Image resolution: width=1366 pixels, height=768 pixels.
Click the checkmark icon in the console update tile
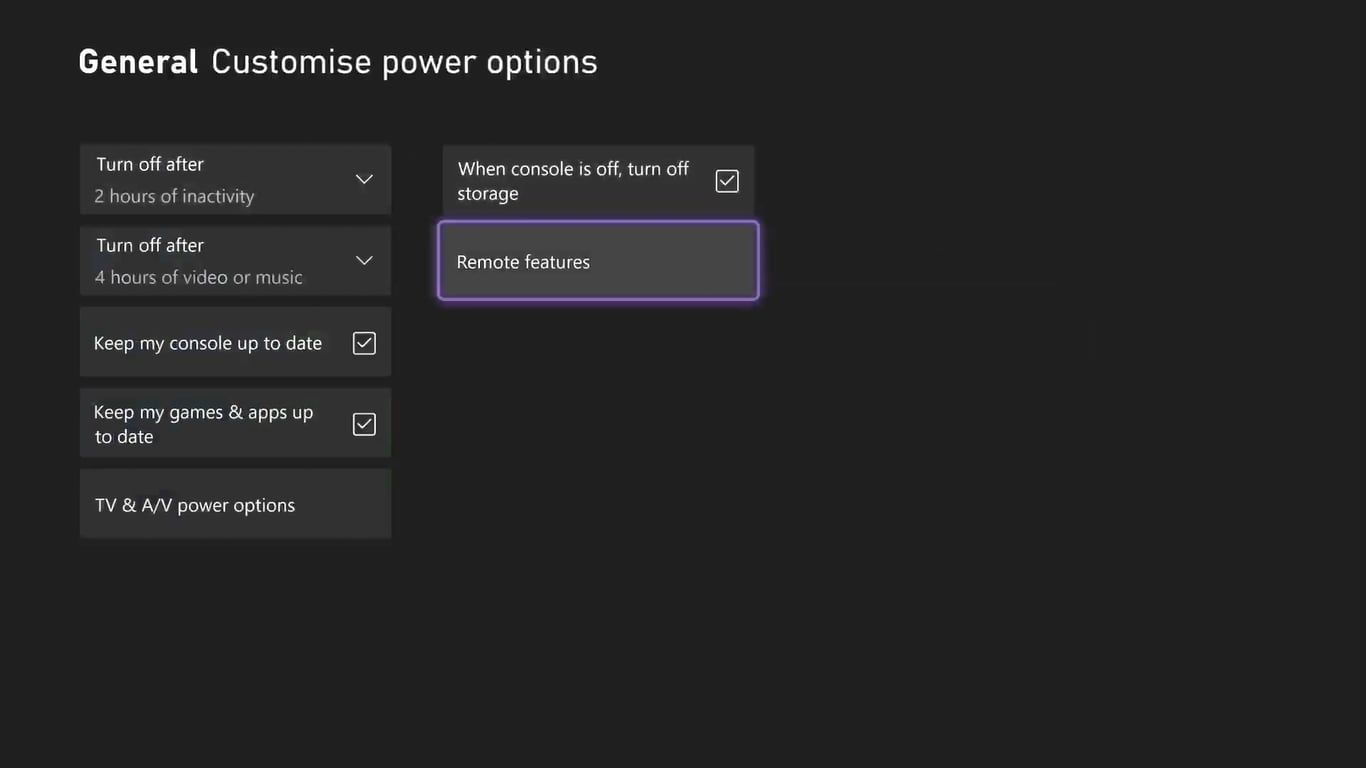click(364, 343)
